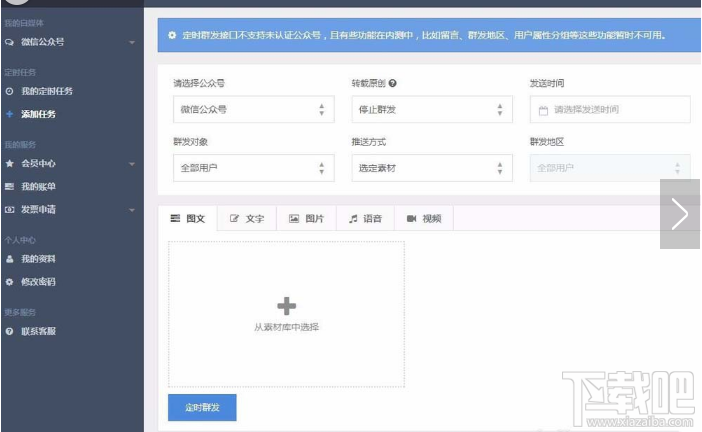Image resolution: width=702 pixels, height=432 pixels.
Task: Click the calendar icon in send time field
Action: (543, 110)
